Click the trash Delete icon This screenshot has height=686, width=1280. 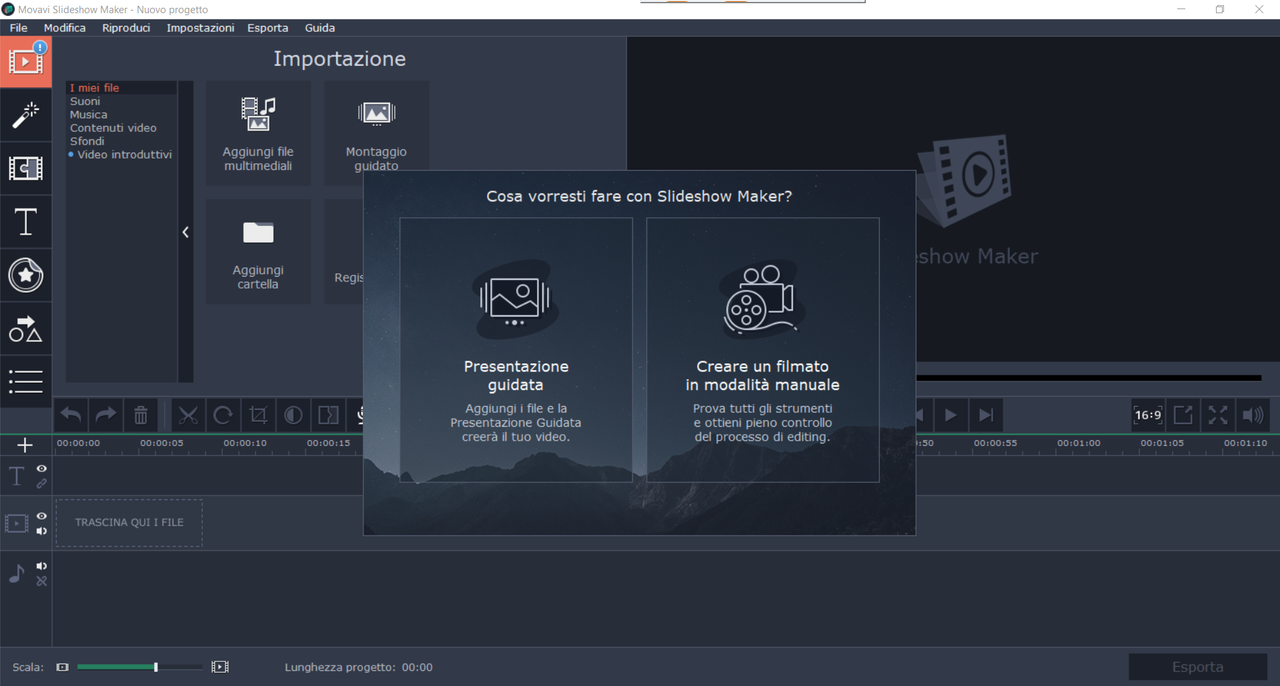click(140, 414)
